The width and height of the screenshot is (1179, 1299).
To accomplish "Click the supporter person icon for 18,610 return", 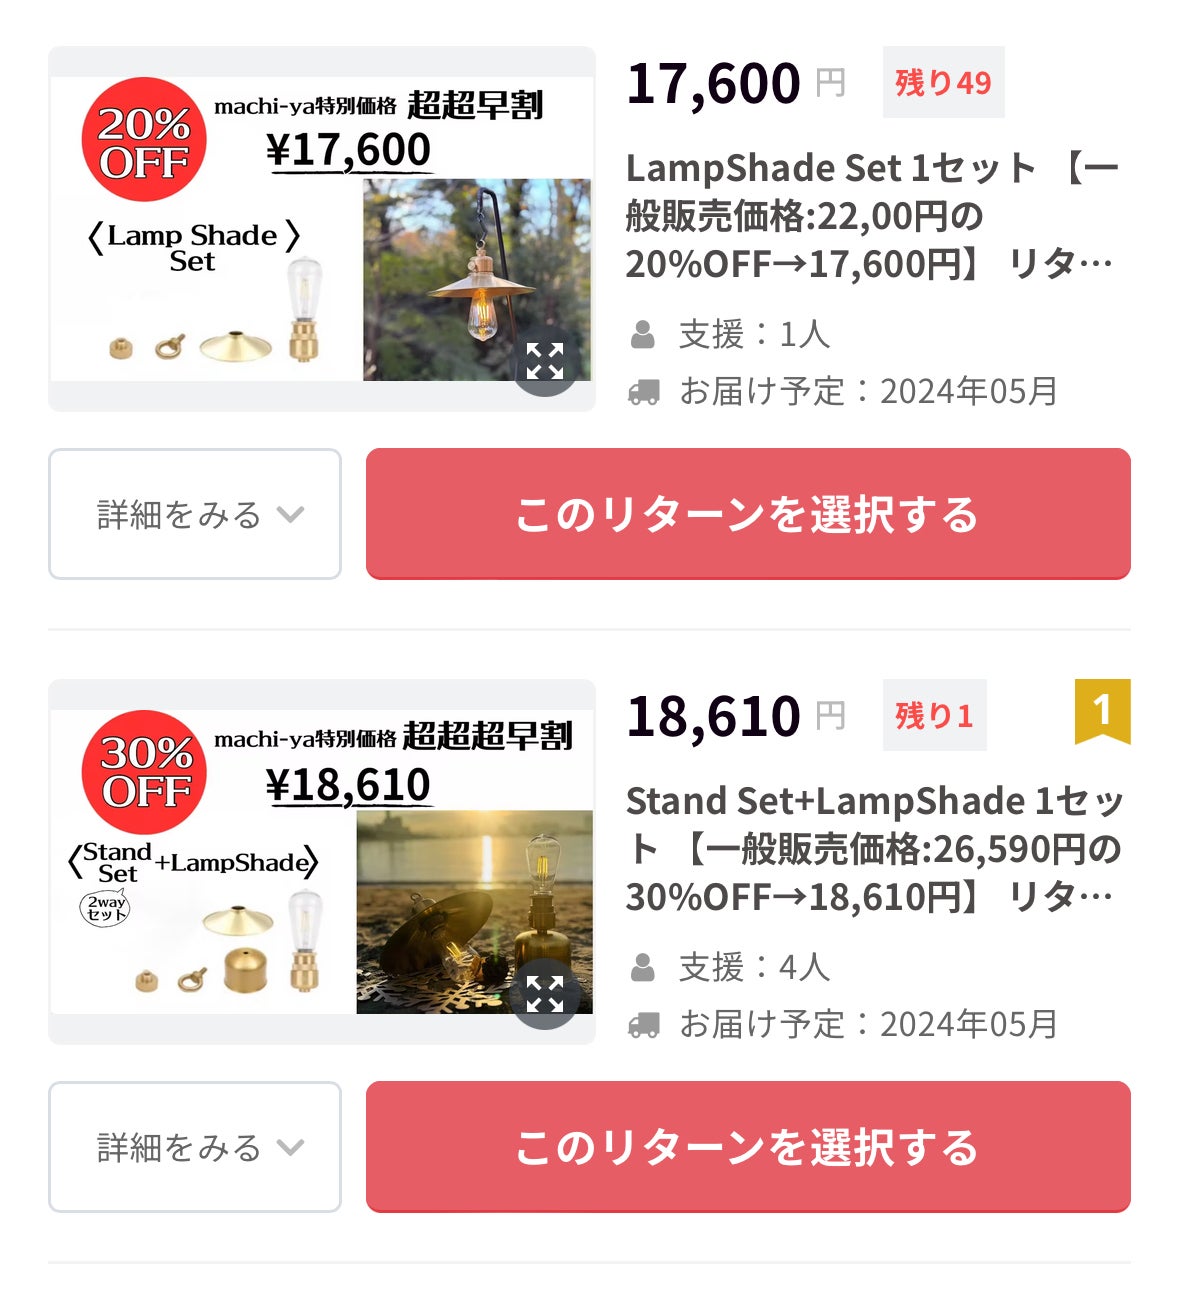I will (643, 967).
